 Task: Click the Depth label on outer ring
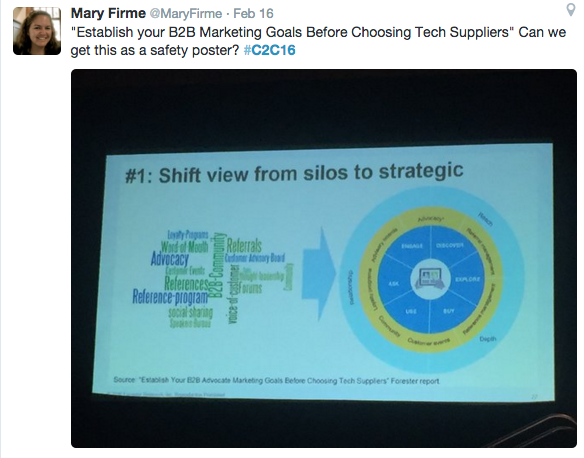[488, 338]
